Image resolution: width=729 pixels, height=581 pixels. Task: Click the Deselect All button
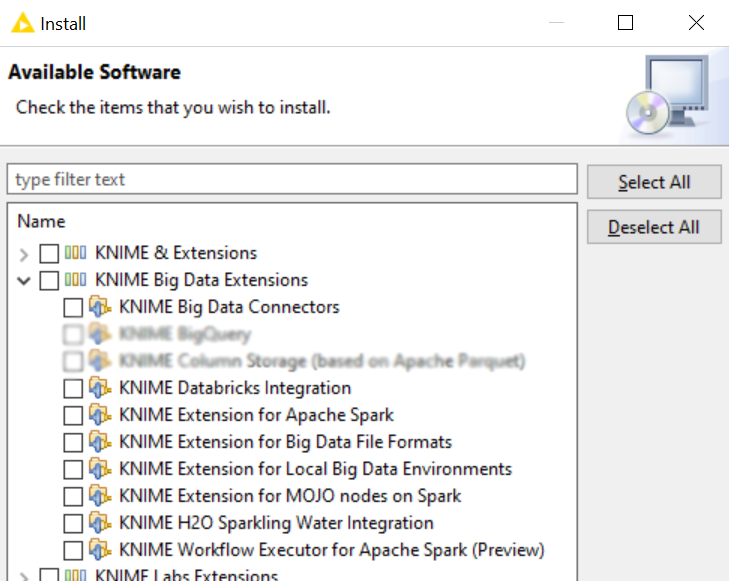point(654,227)
